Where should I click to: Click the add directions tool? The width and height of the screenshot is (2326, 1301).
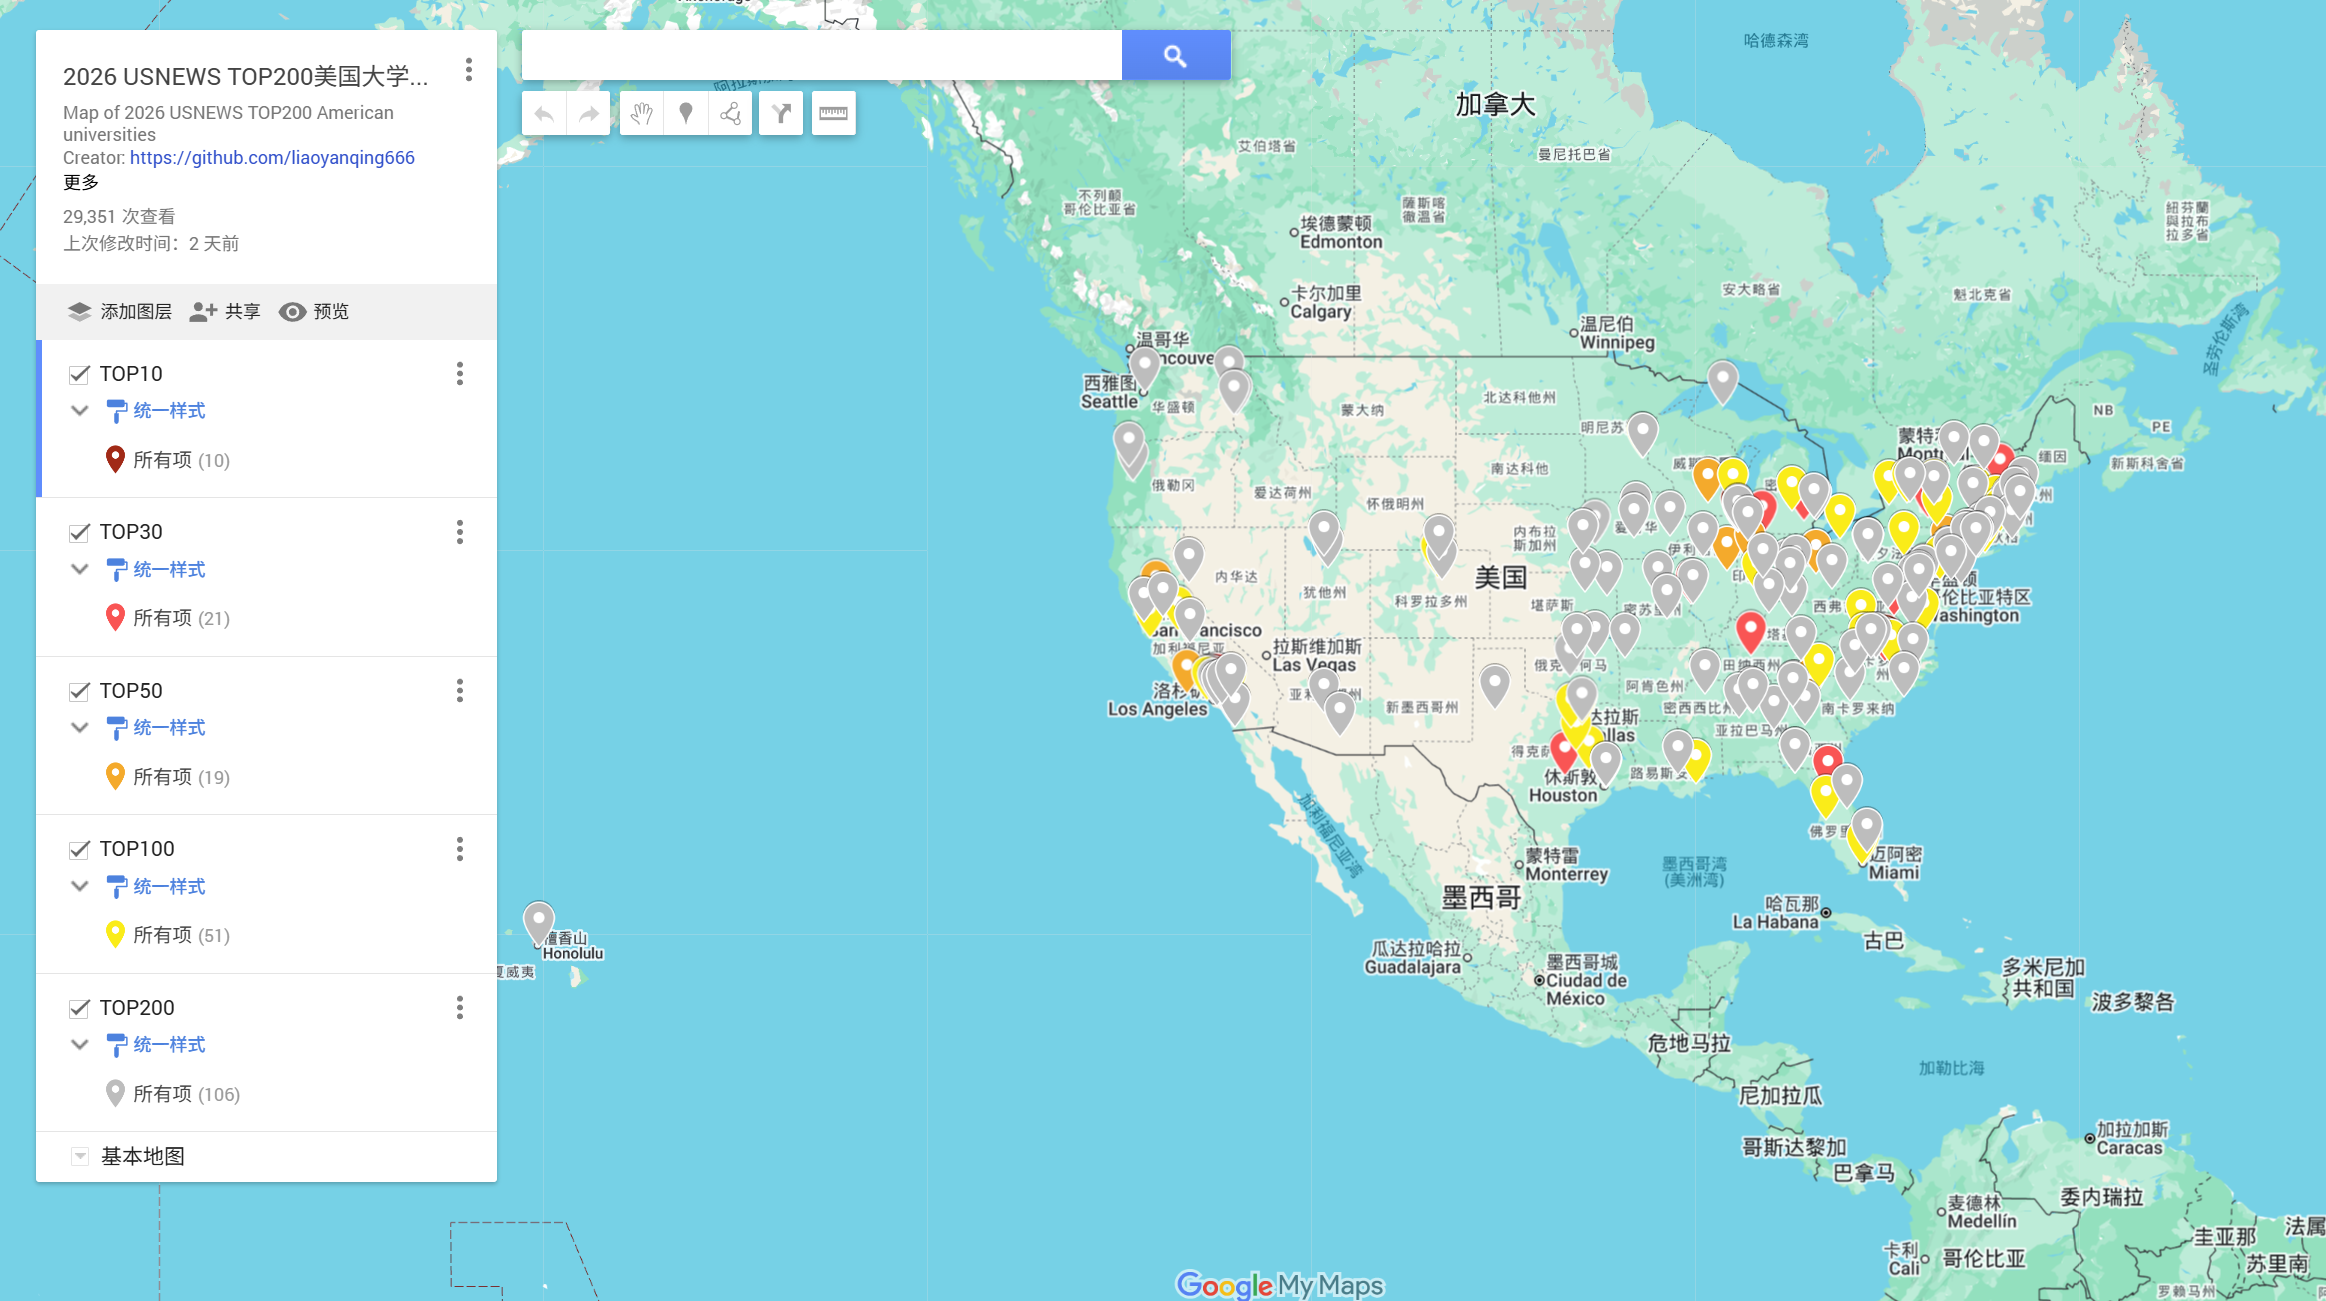[x=781, y=113]
